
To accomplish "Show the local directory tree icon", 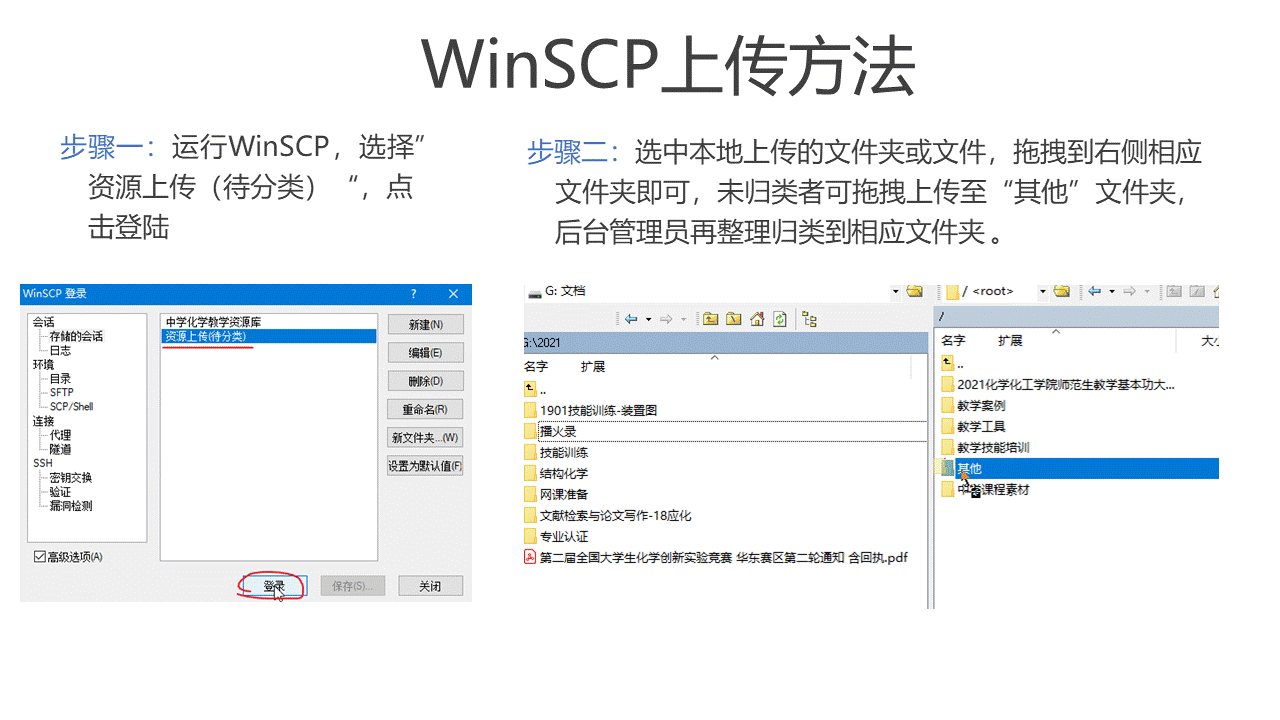I will (810, 319).
